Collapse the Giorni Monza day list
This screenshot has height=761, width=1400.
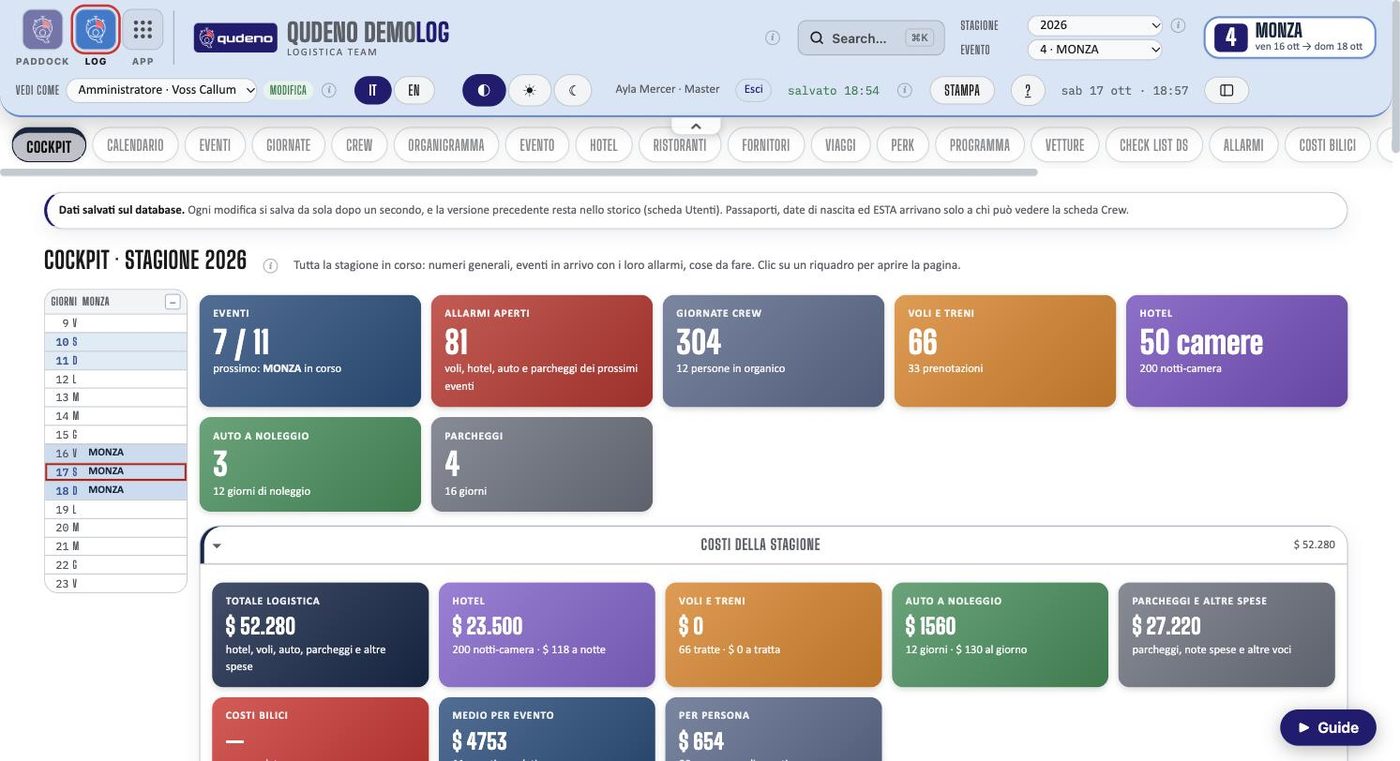[x=173, y=302]
